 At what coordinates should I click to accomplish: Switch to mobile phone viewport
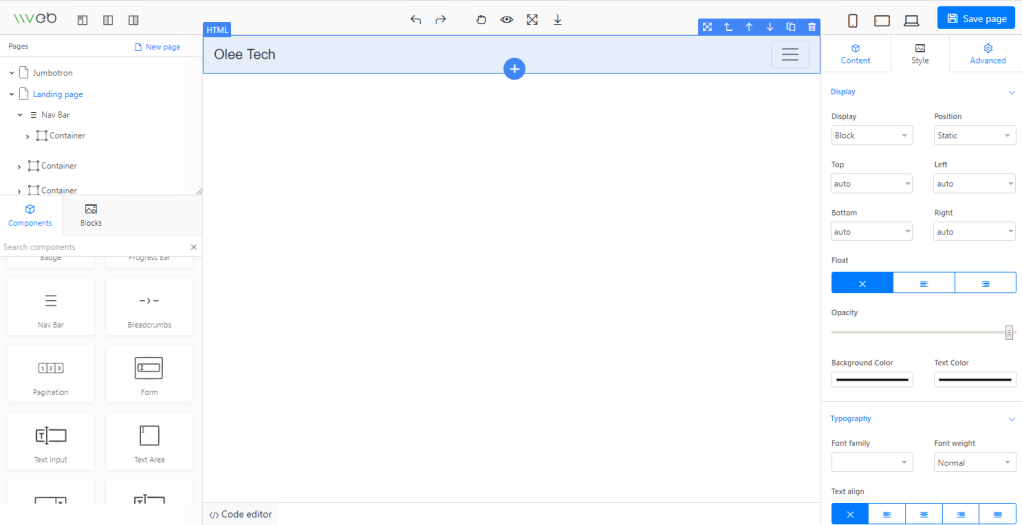(x=853, y=20)
